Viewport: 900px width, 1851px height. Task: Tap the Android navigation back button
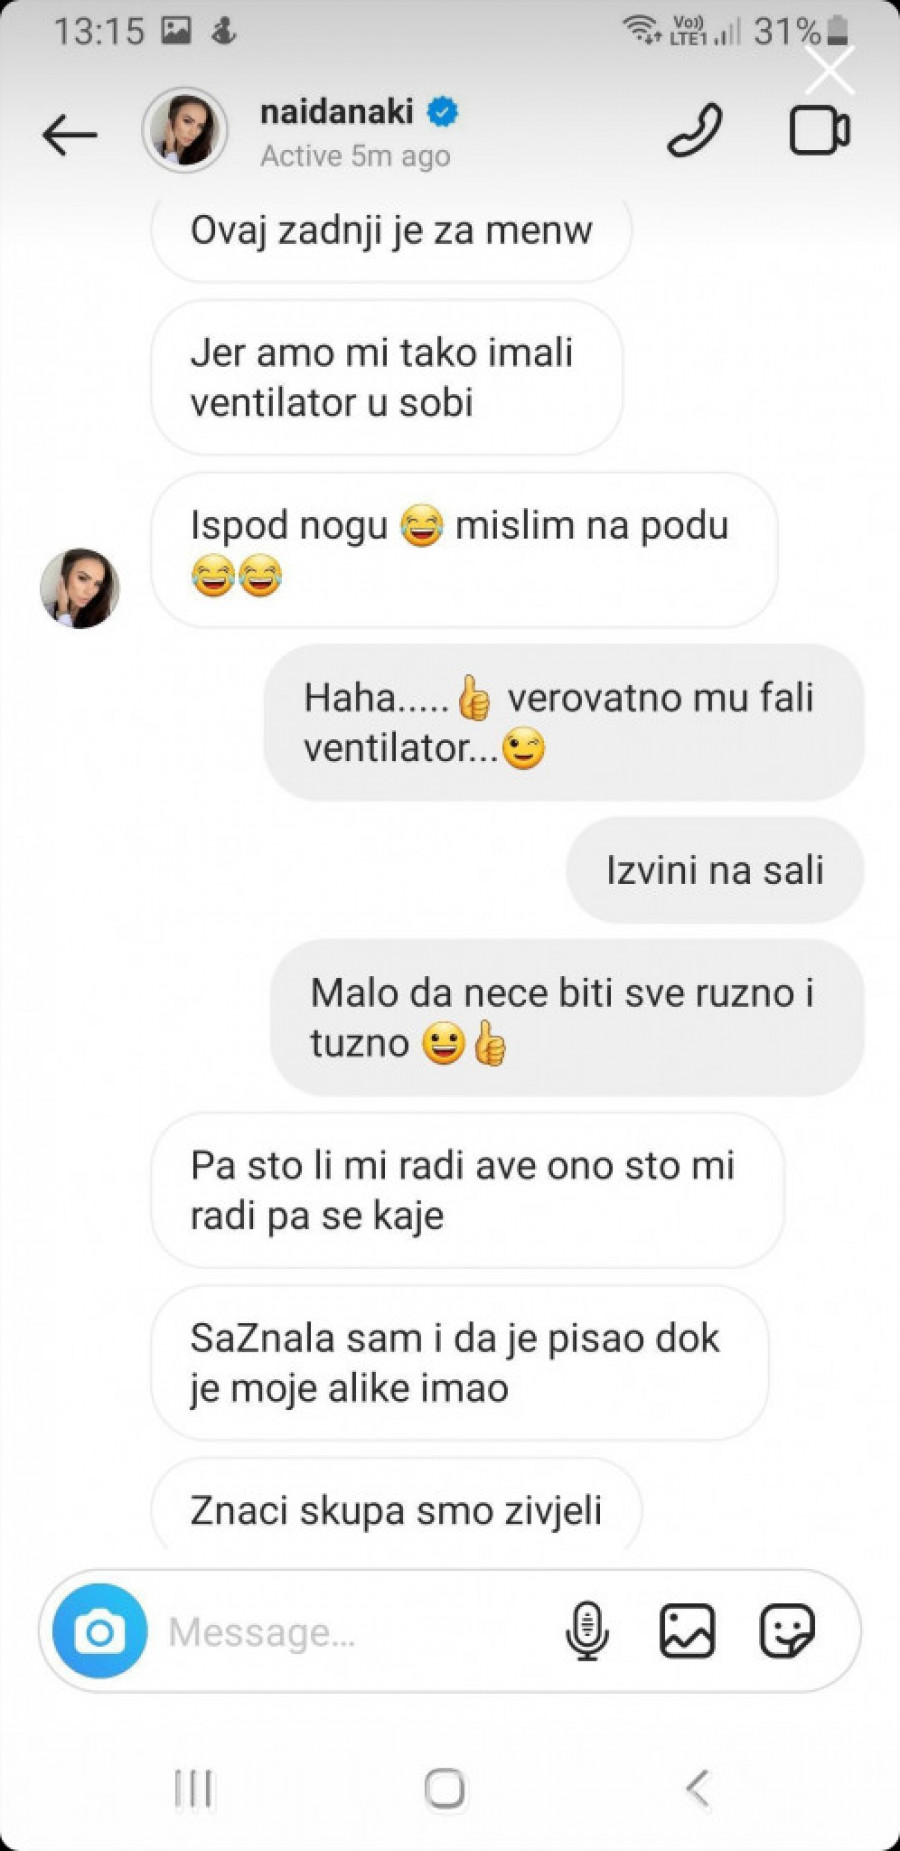698,1789
